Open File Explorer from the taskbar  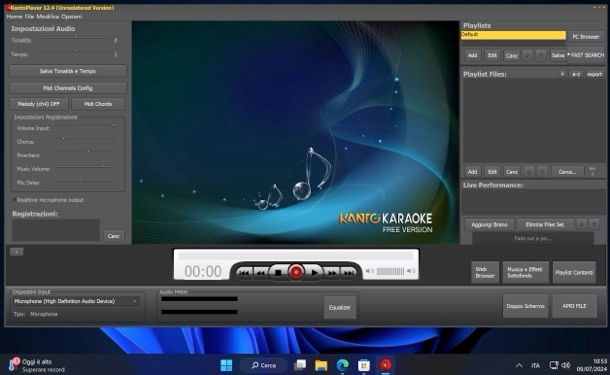click(x=321, y=365)
